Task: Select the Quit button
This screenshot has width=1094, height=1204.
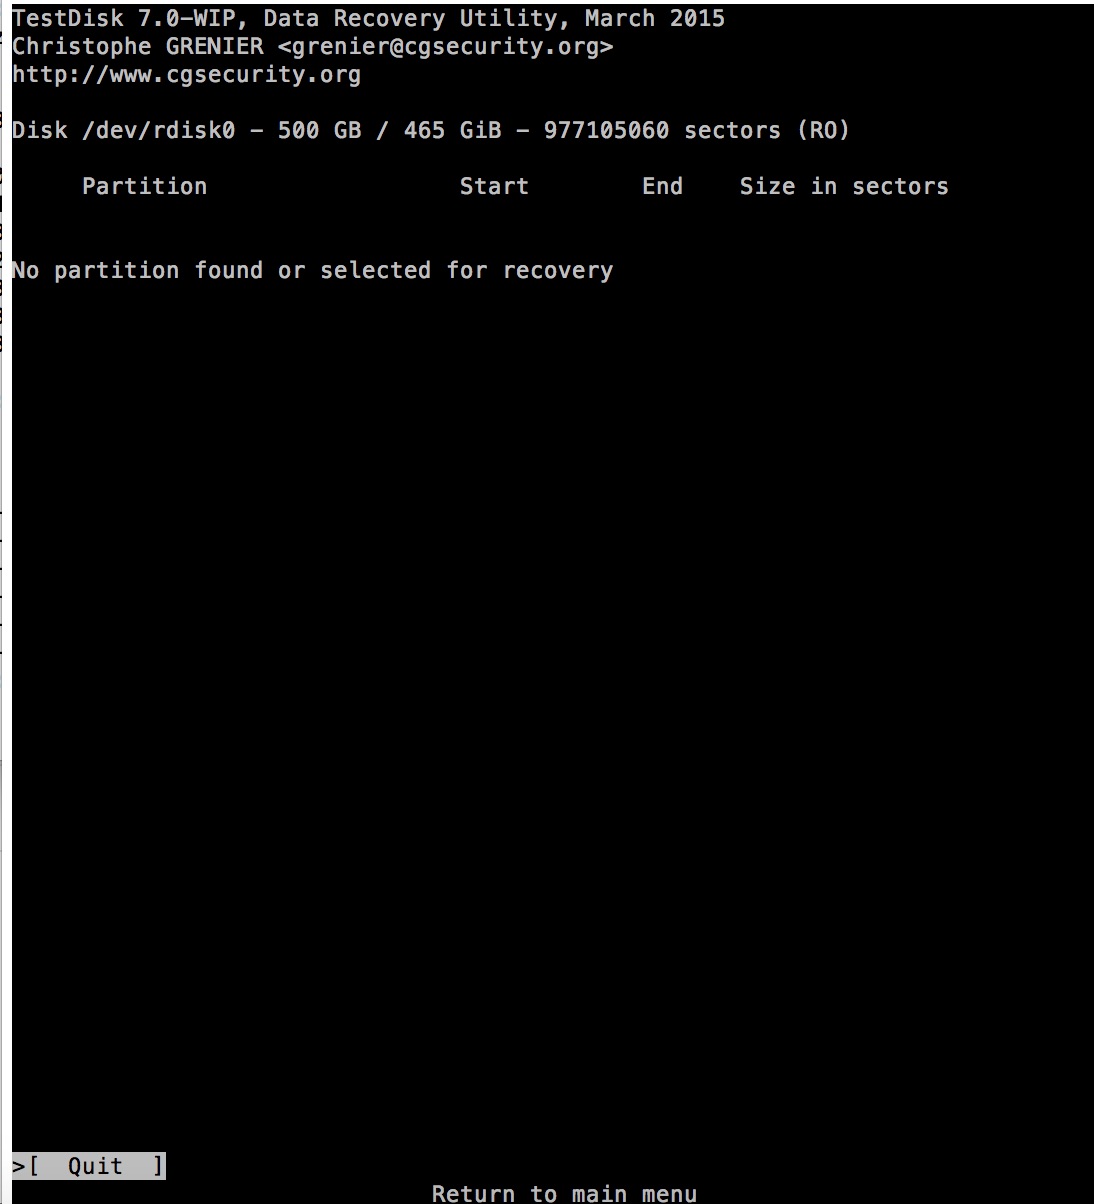Action: (x=96, y=1166)
